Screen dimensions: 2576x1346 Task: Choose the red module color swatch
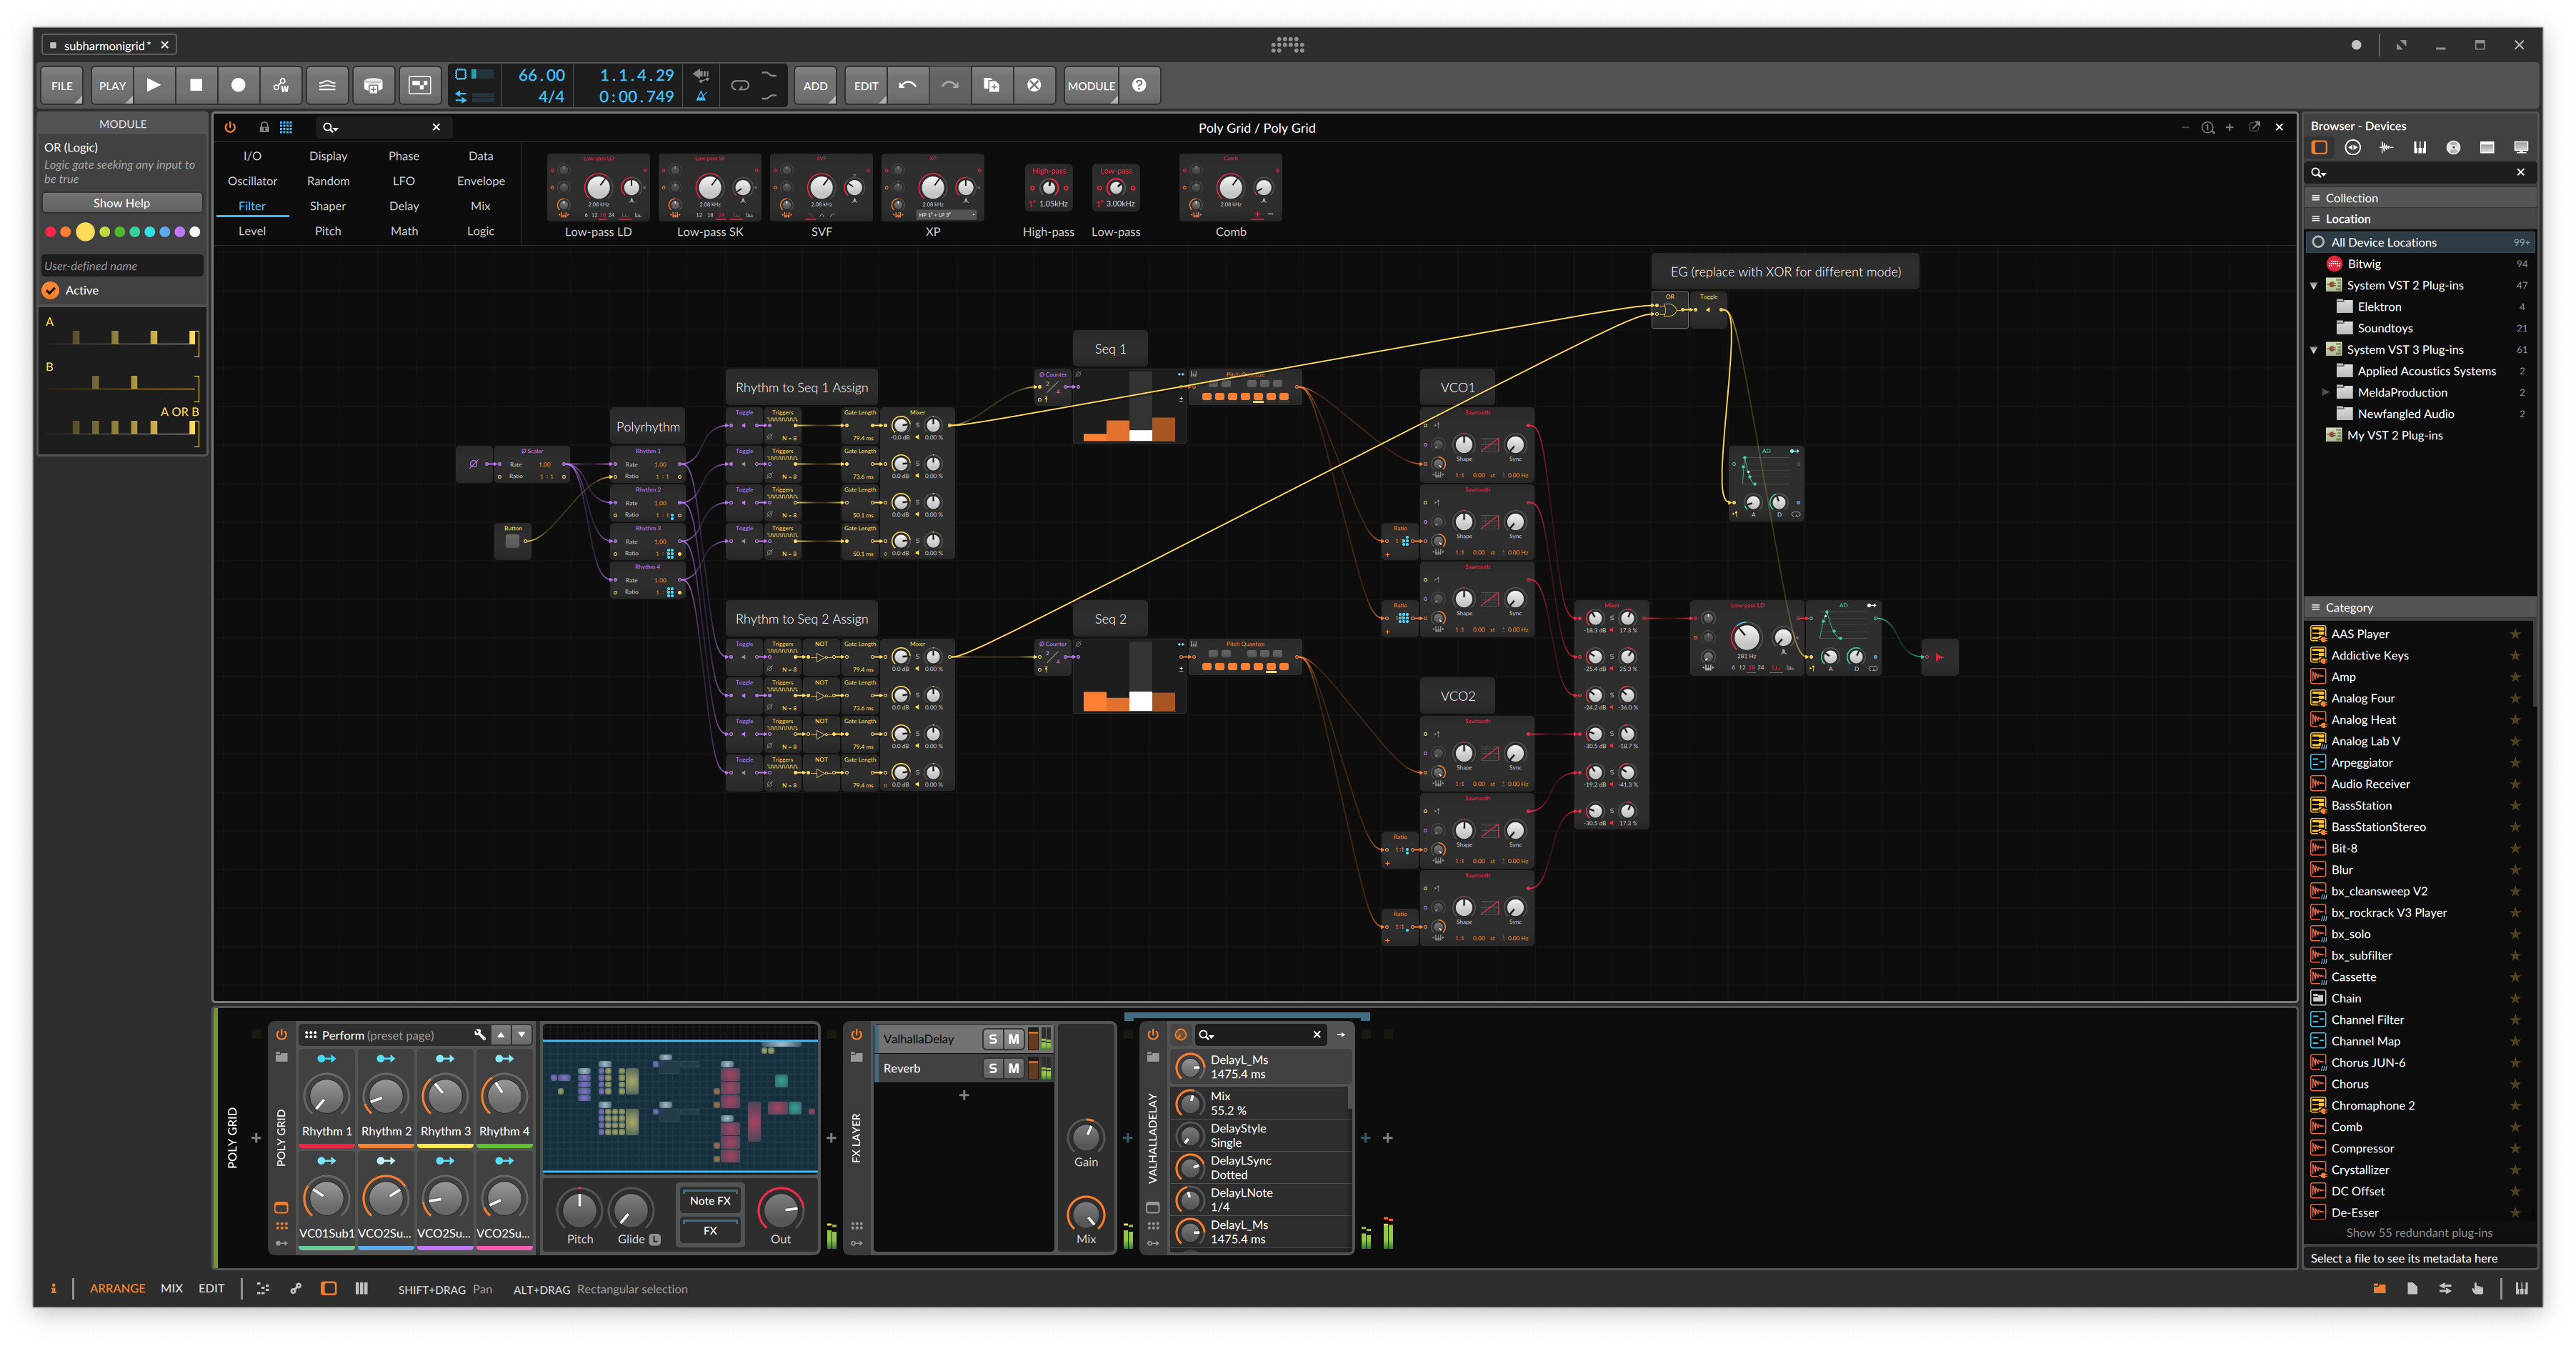[50, 232]
